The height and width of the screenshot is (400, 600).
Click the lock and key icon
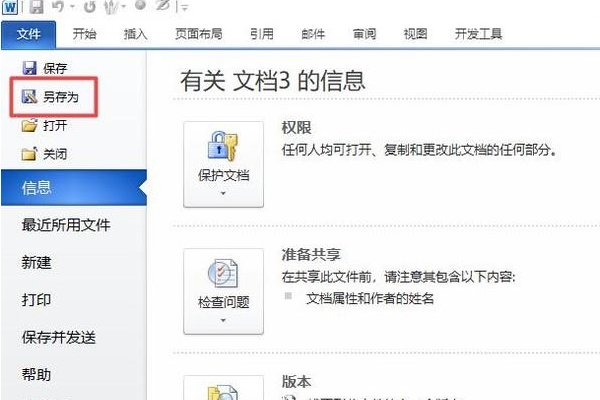coord(223,146)
